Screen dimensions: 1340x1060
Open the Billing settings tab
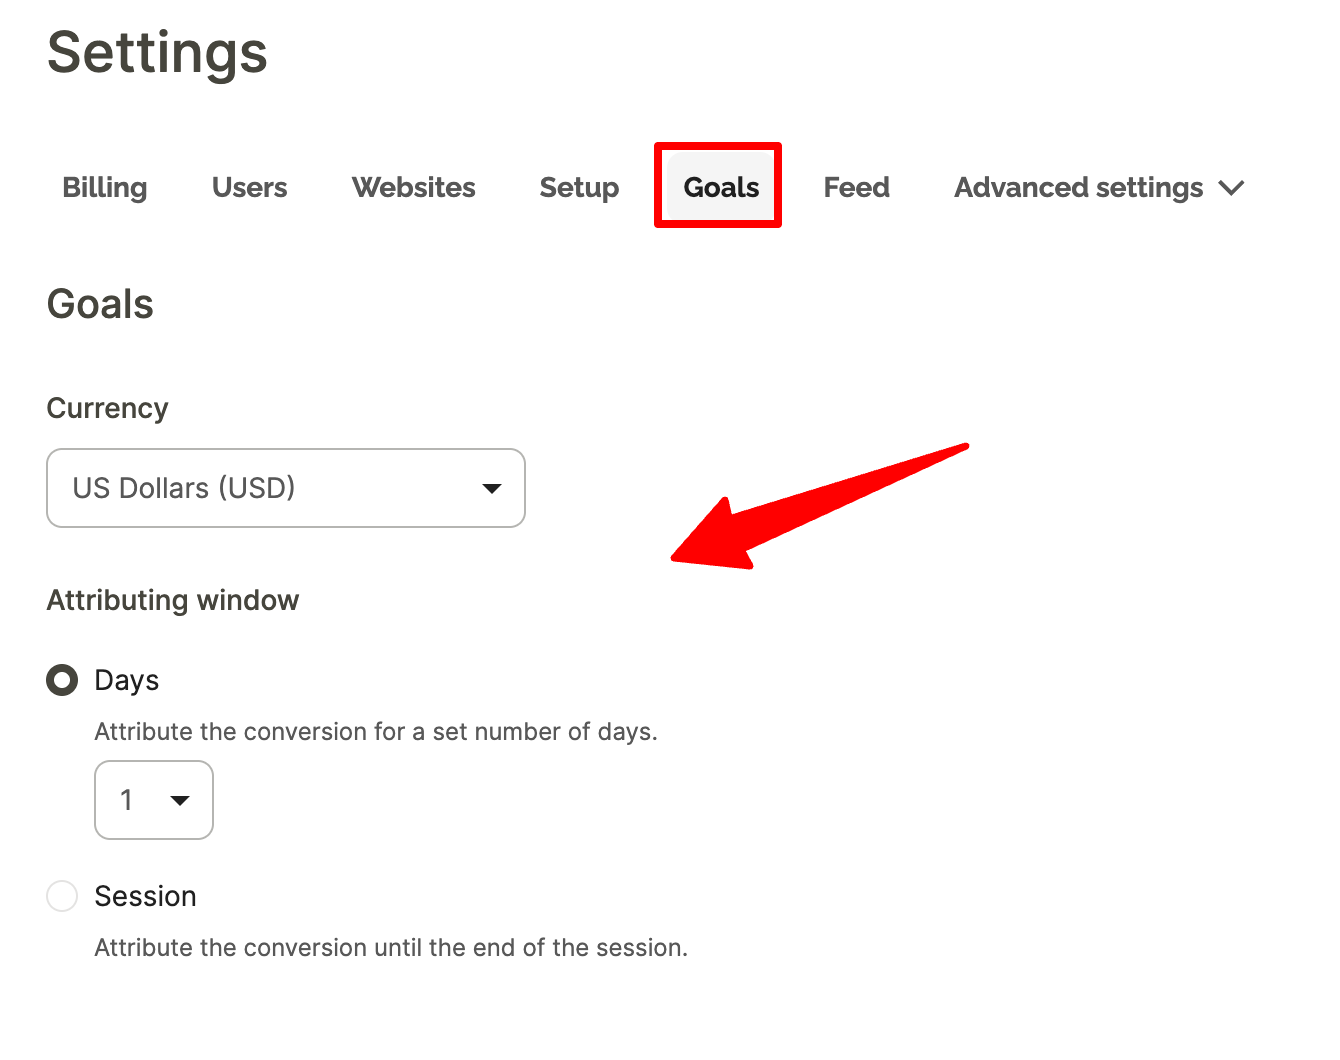coord(105,188)
